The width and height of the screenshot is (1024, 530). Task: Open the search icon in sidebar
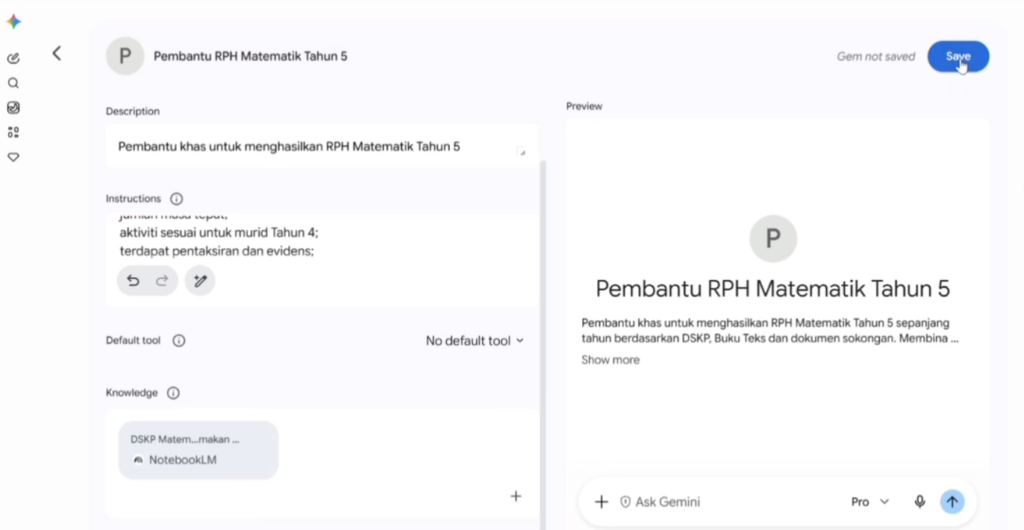coord(13,83)
